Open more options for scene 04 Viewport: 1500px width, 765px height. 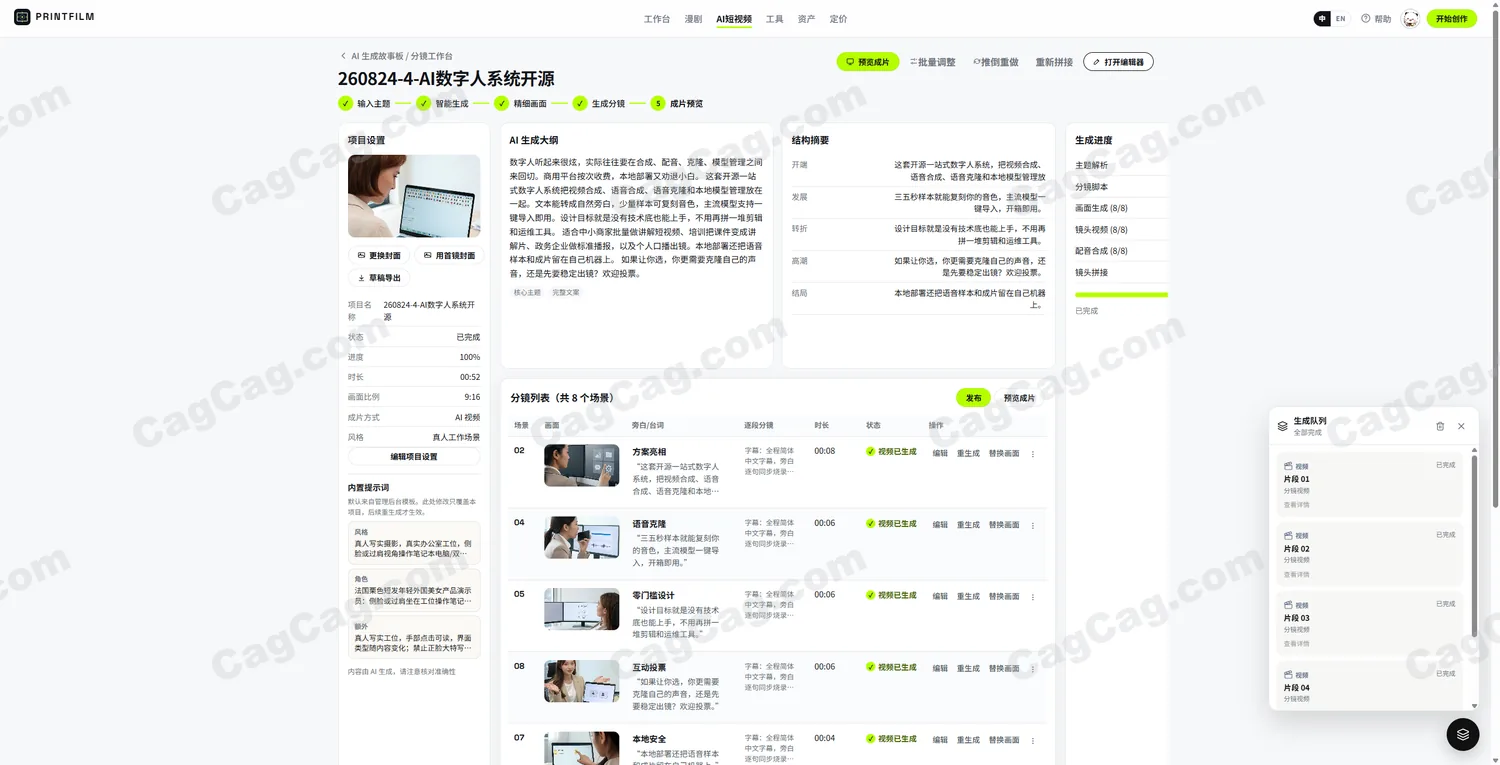tap(1033, 525)
